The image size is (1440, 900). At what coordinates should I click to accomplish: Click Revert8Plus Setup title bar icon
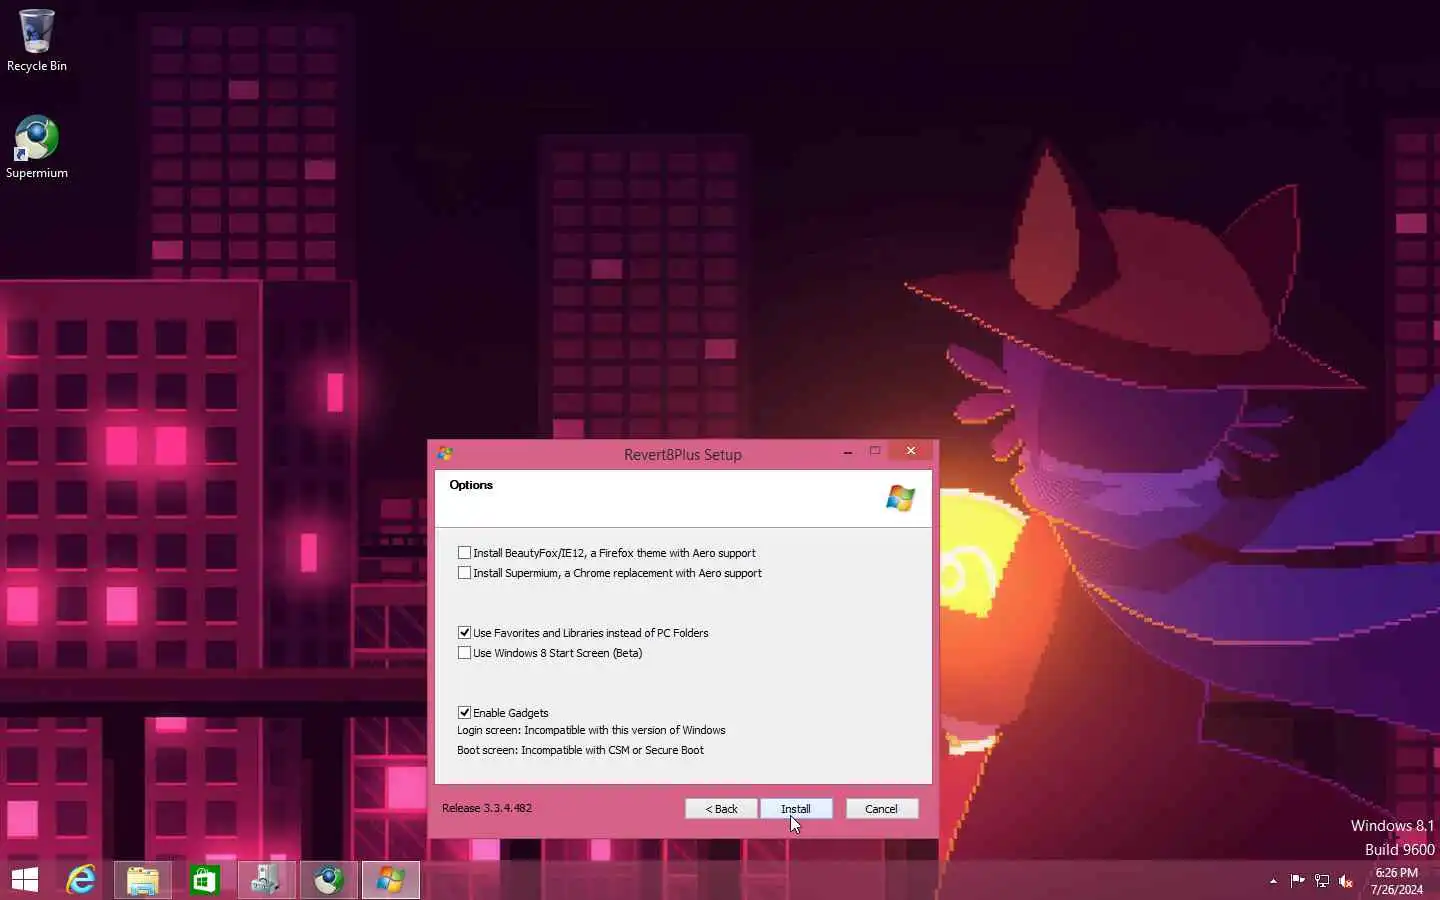[x=445, y=454]
